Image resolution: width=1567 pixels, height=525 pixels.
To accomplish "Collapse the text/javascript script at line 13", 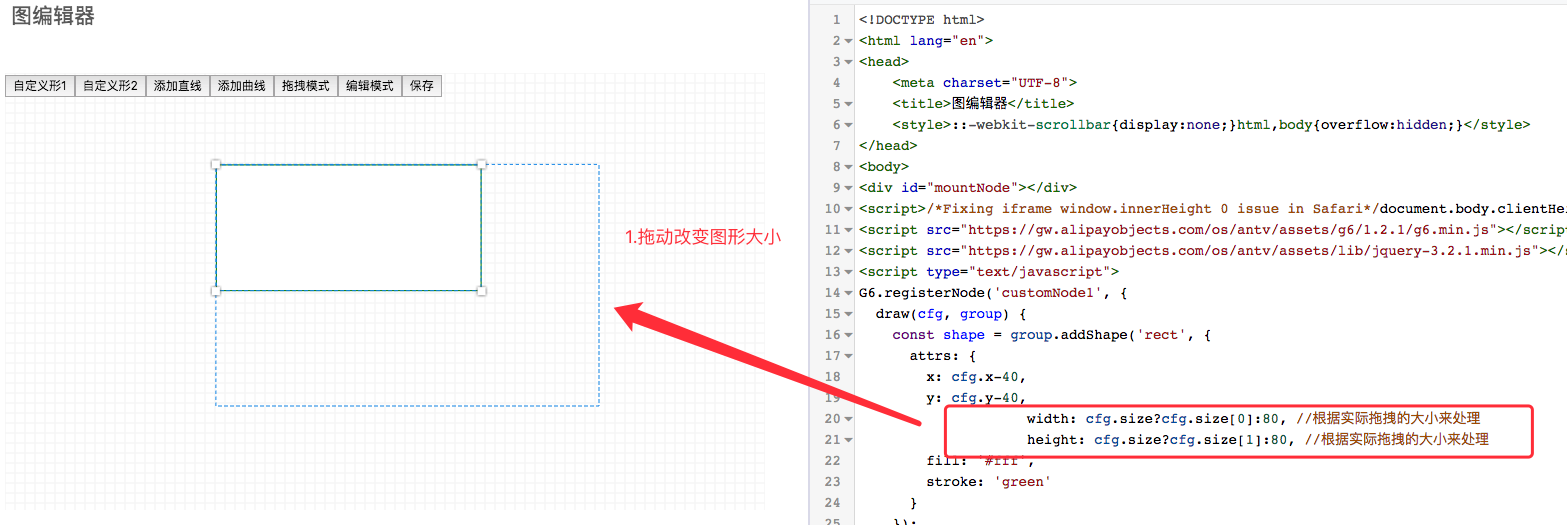I will (x=847, y=272).
